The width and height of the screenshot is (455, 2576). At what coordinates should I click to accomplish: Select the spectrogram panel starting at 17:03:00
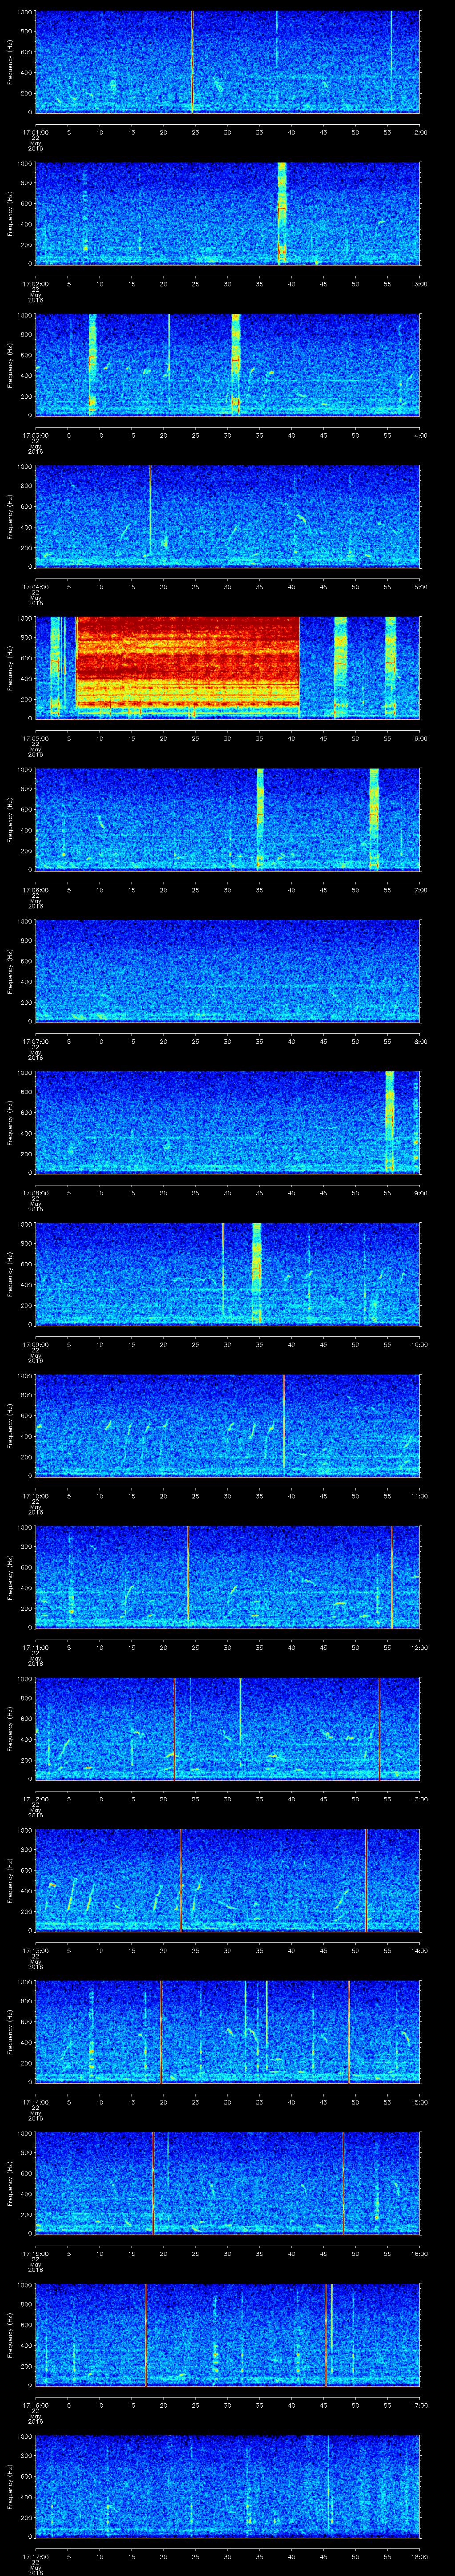click(x=227, y=365)
